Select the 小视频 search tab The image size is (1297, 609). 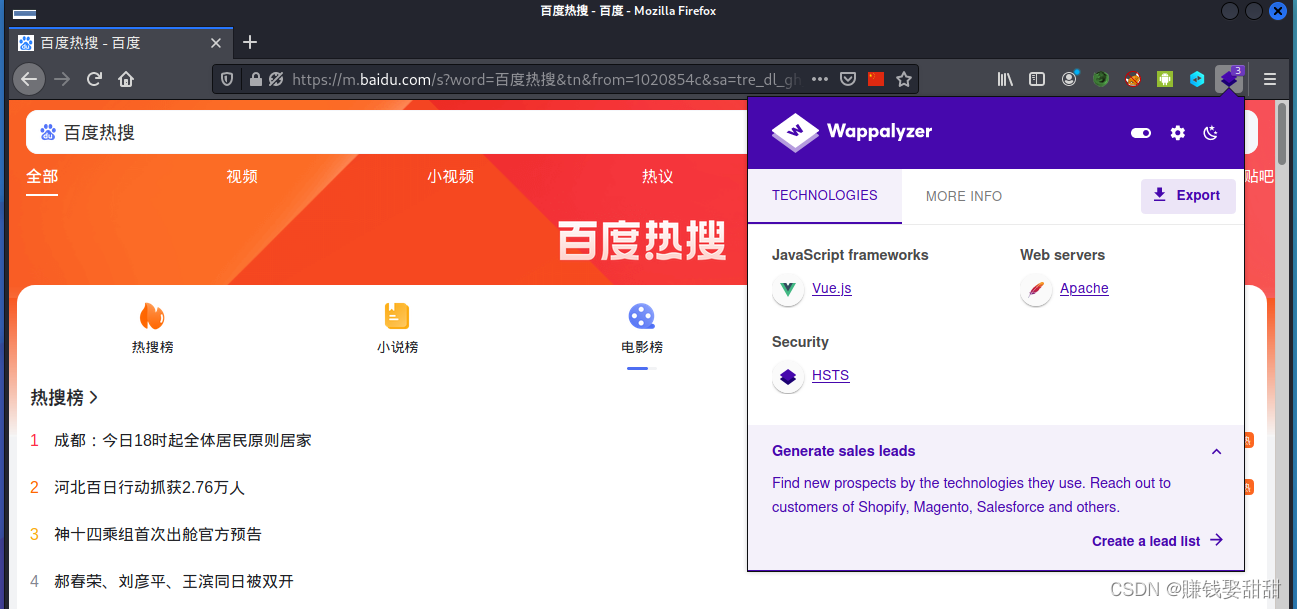coord(450,177)
